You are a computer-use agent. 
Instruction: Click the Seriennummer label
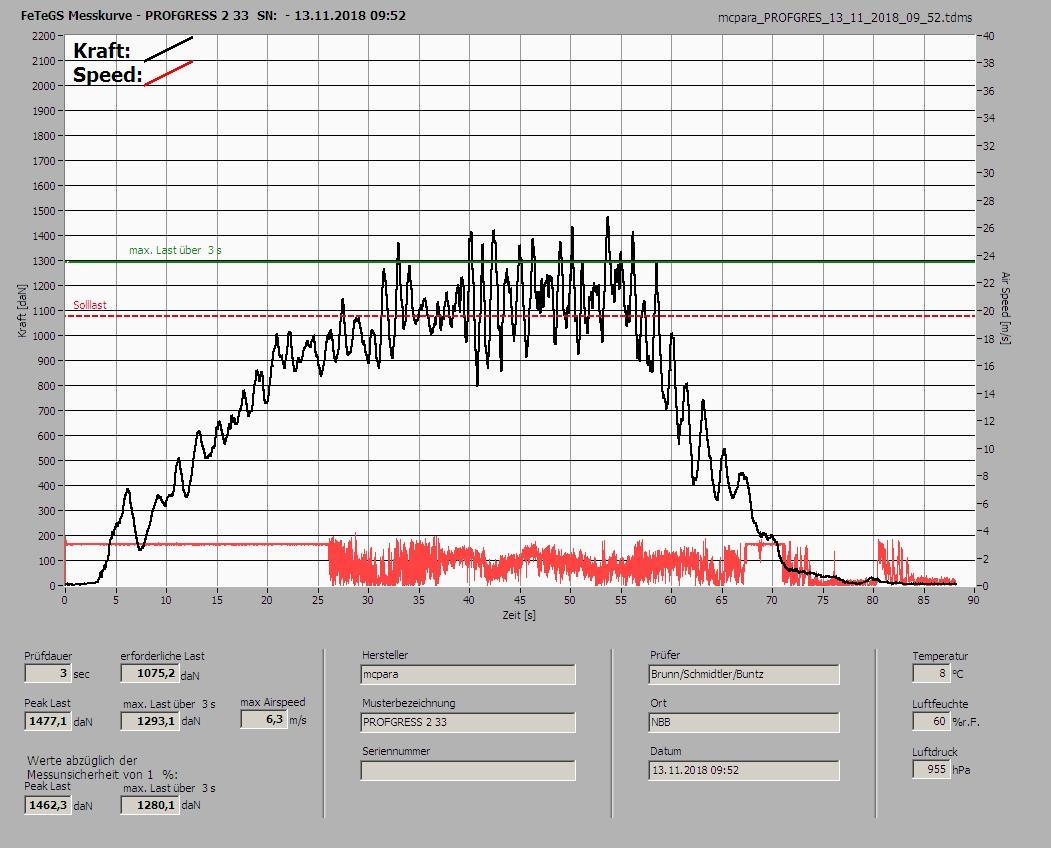click(x=396, y=751)
